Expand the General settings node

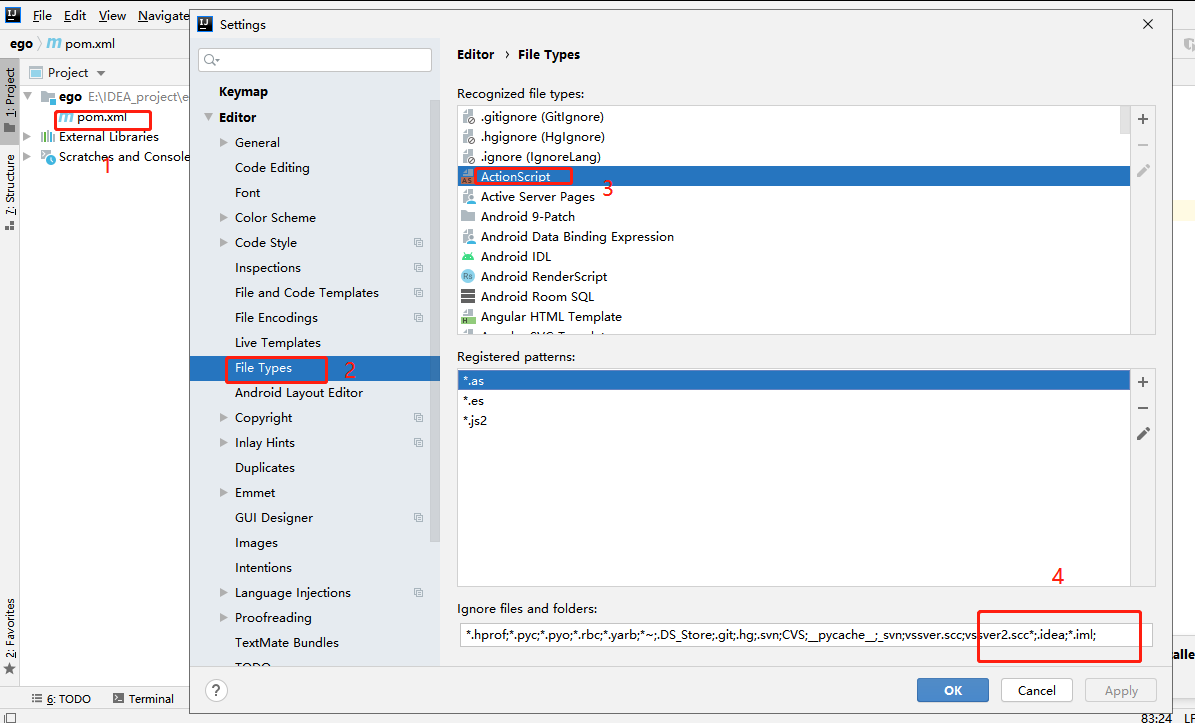click(x=223, y=142)
